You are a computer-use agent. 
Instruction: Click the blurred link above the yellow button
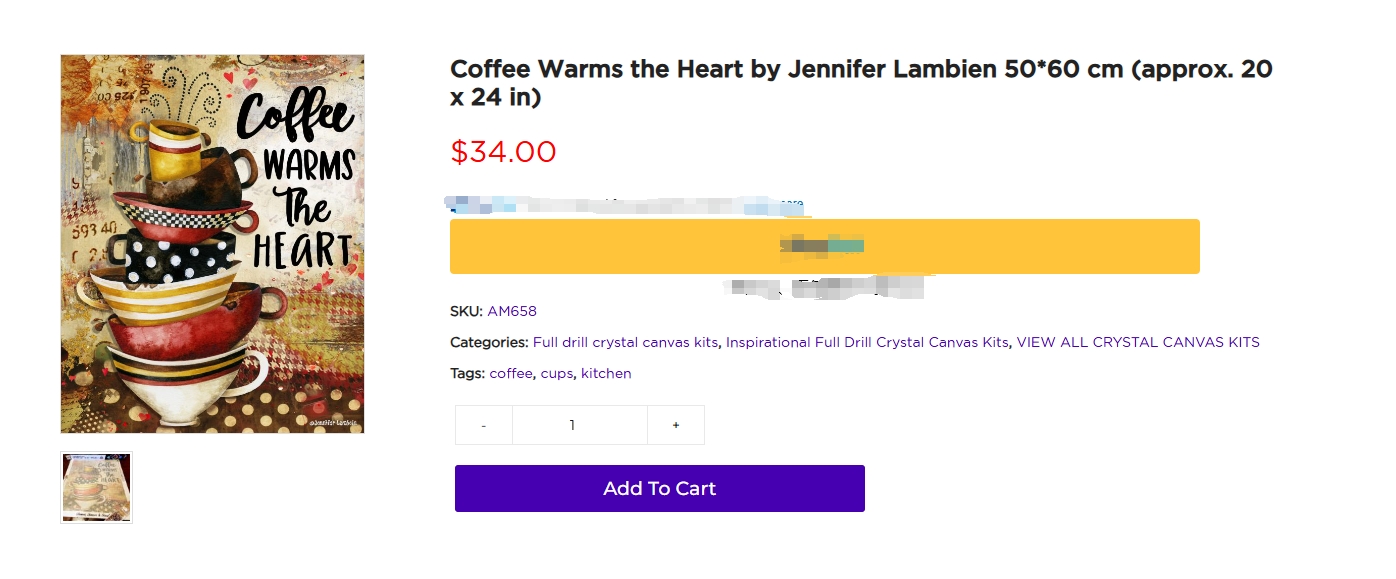625,205
